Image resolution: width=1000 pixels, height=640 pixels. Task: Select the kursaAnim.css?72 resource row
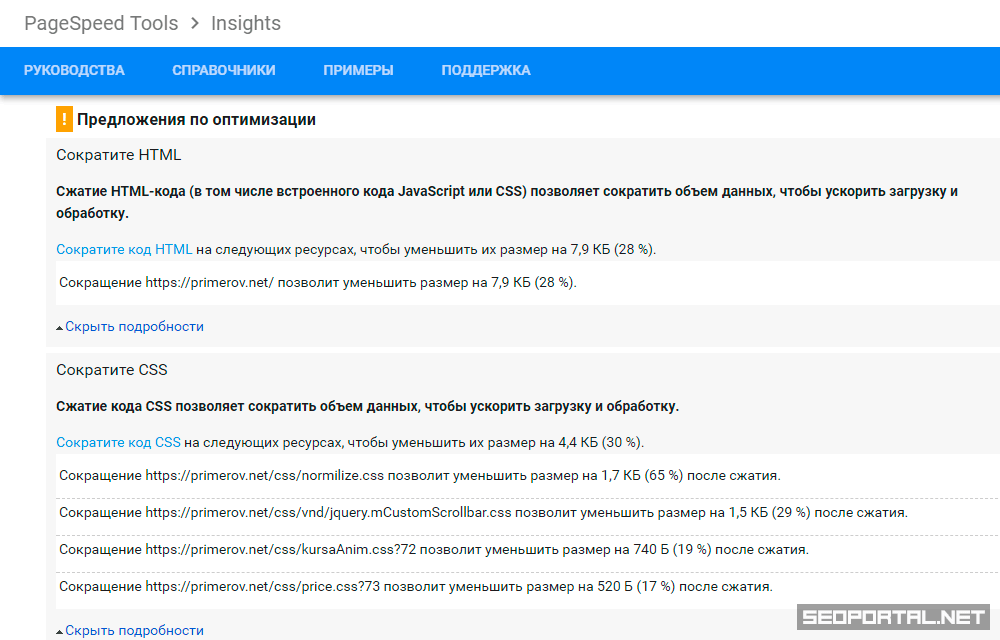(433, 549)
